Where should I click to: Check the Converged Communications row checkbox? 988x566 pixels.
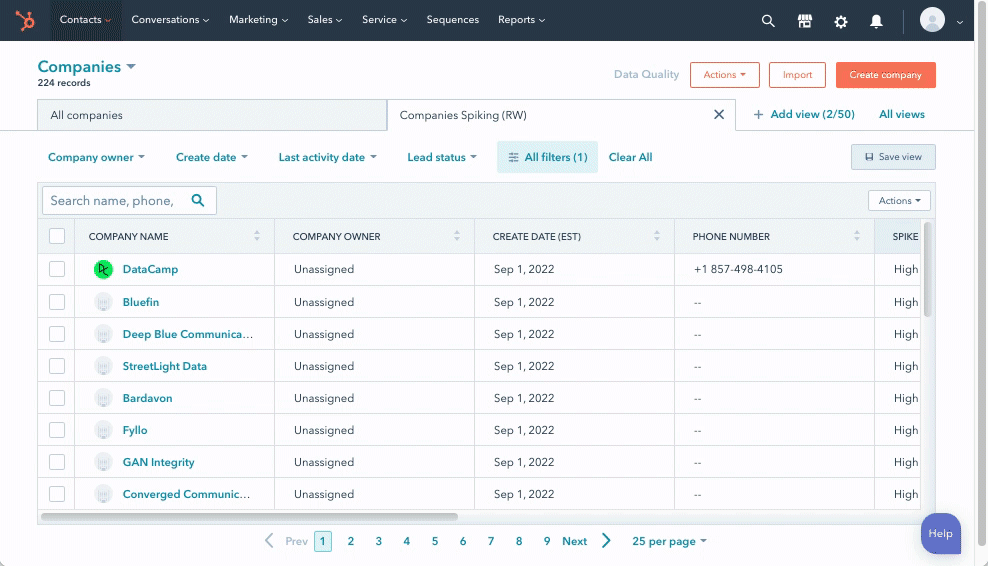pos(57,494)
